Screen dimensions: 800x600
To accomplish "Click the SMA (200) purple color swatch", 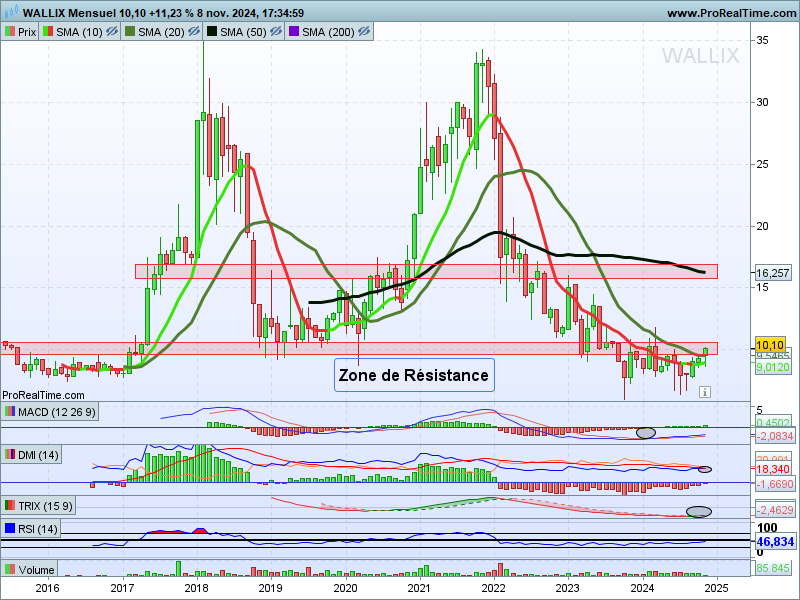I will pyautogui.click(x=294, y=32).
